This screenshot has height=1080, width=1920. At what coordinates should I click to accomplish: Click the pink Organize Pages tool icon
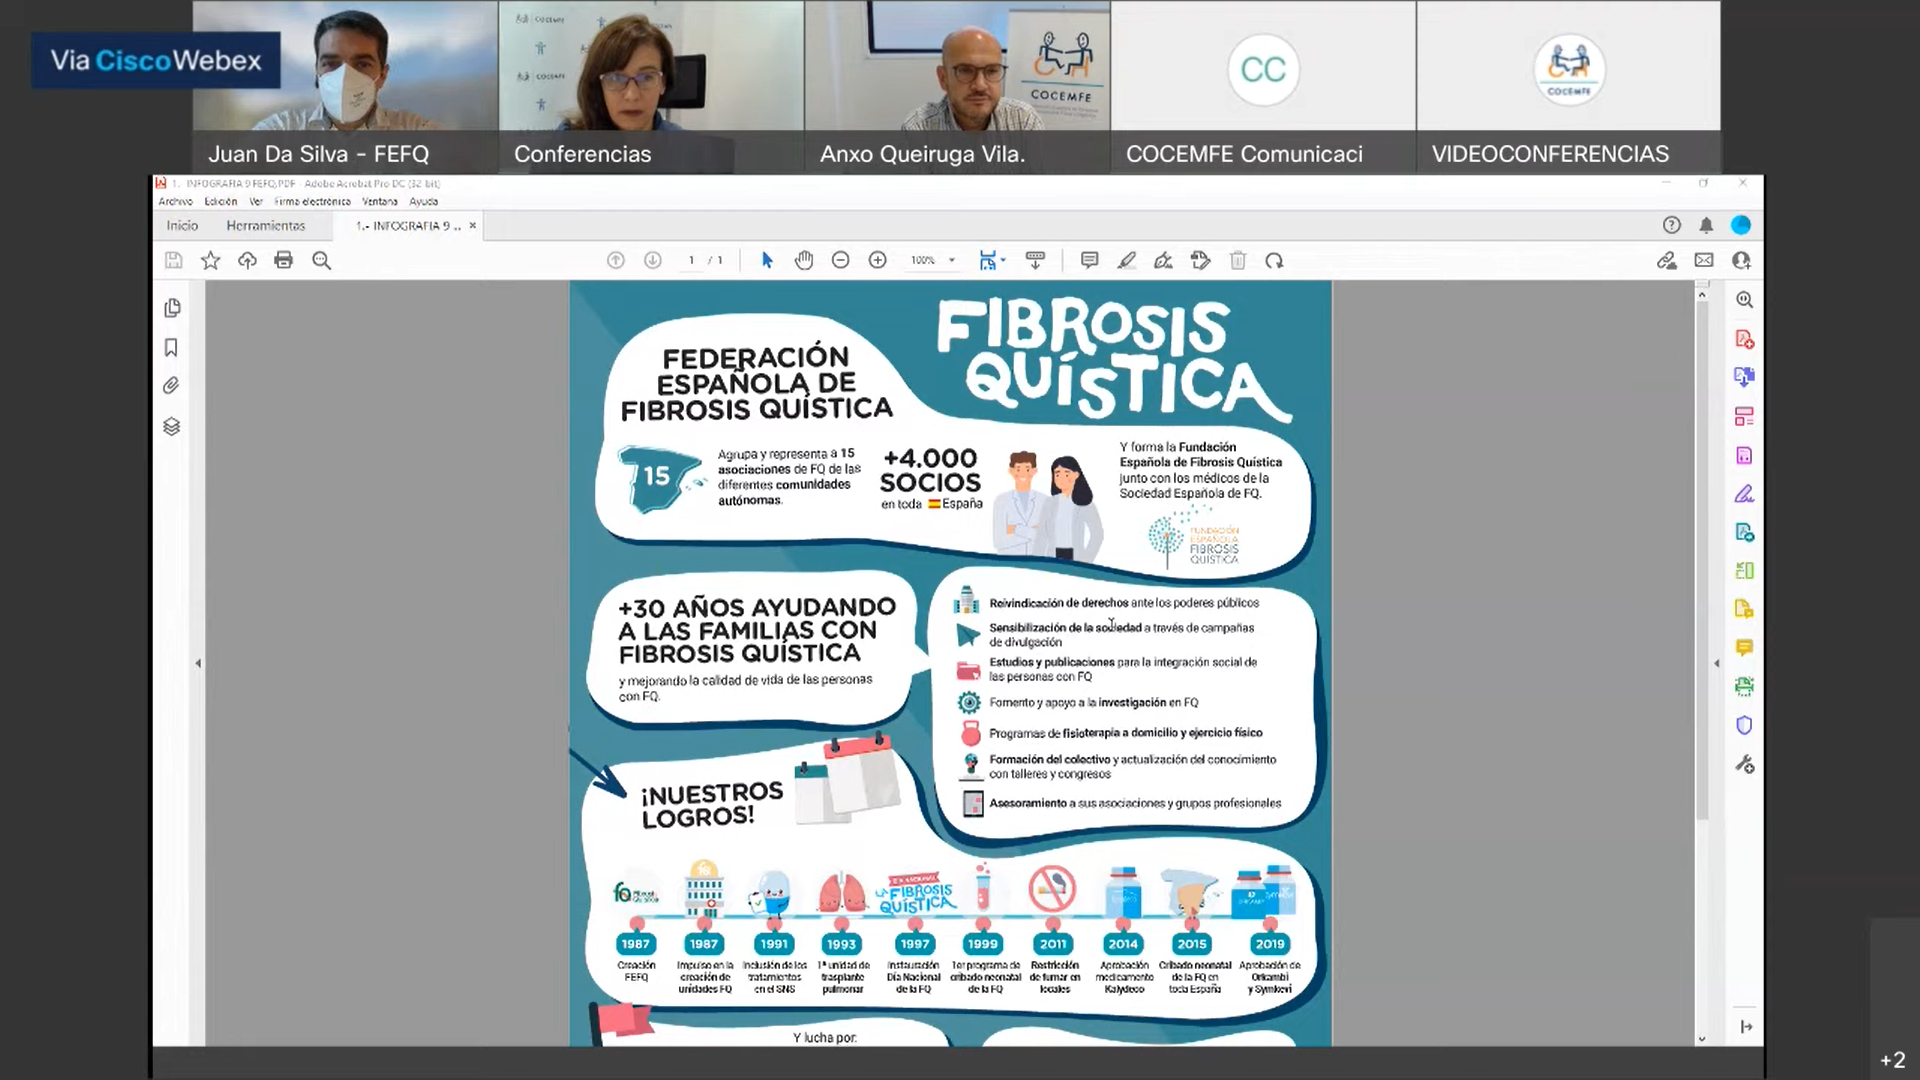coord(1745,416)
